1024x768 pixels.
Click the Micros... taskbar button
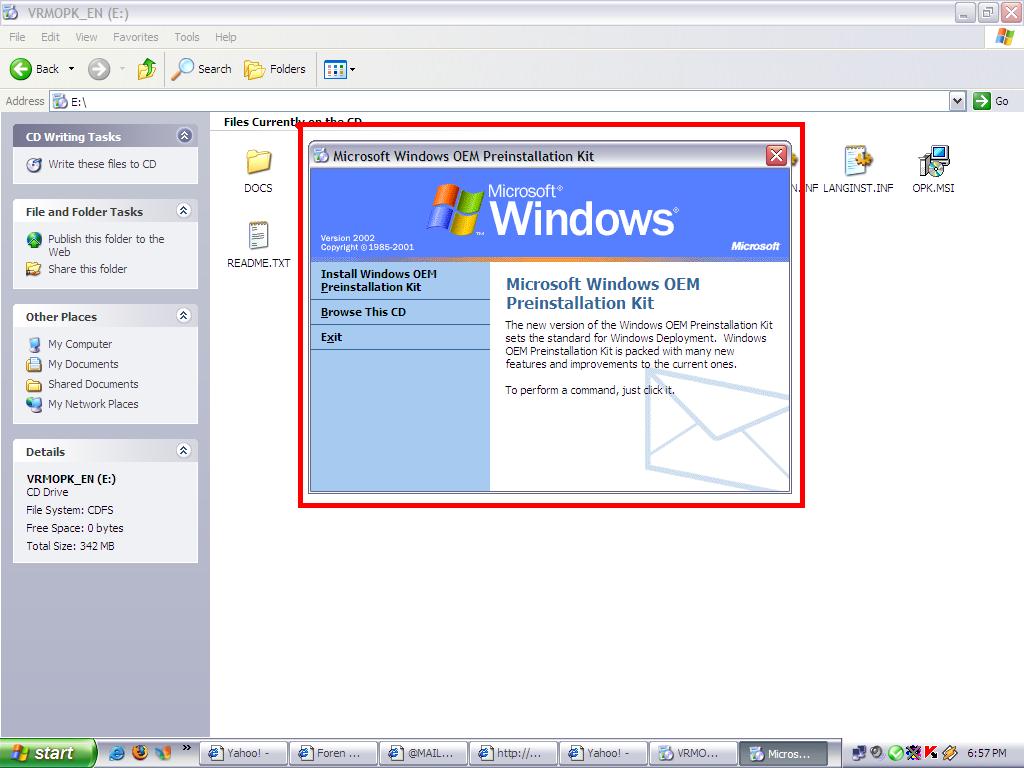(783, 753)
